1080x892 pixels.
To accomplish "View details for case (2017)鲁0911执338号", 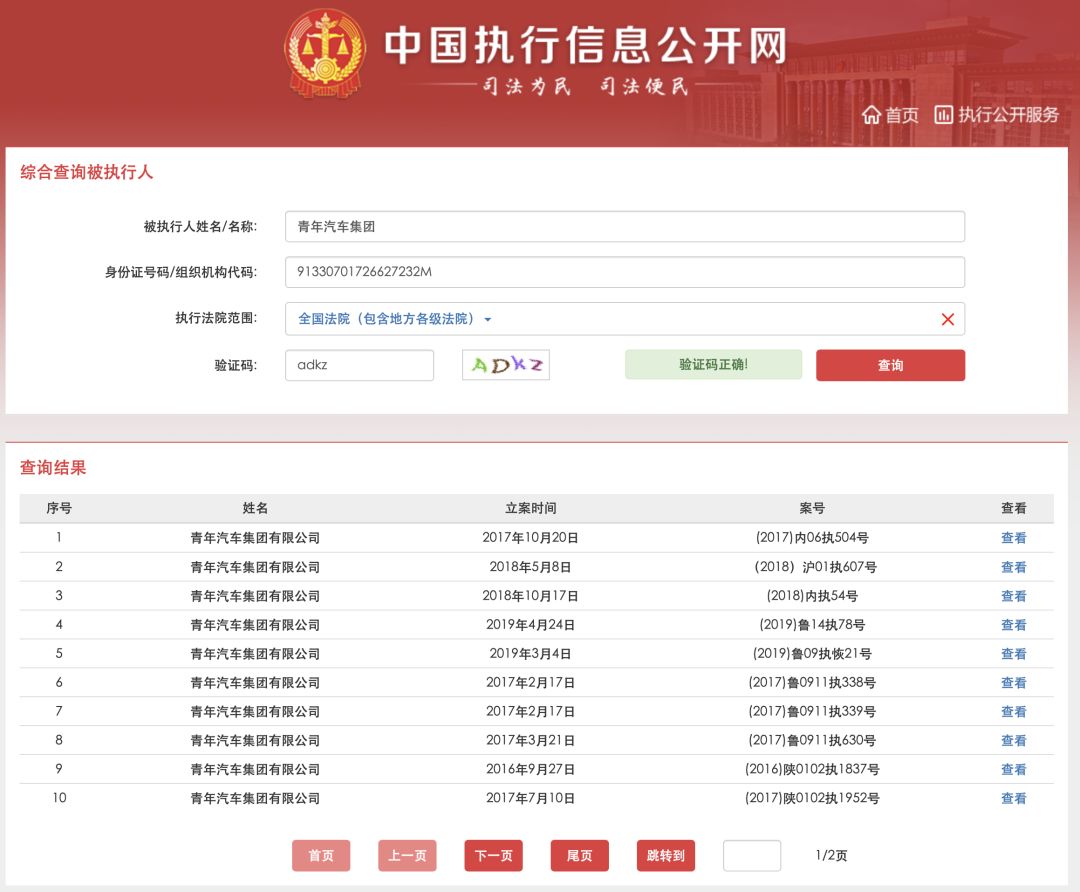I will (1013, 683).
